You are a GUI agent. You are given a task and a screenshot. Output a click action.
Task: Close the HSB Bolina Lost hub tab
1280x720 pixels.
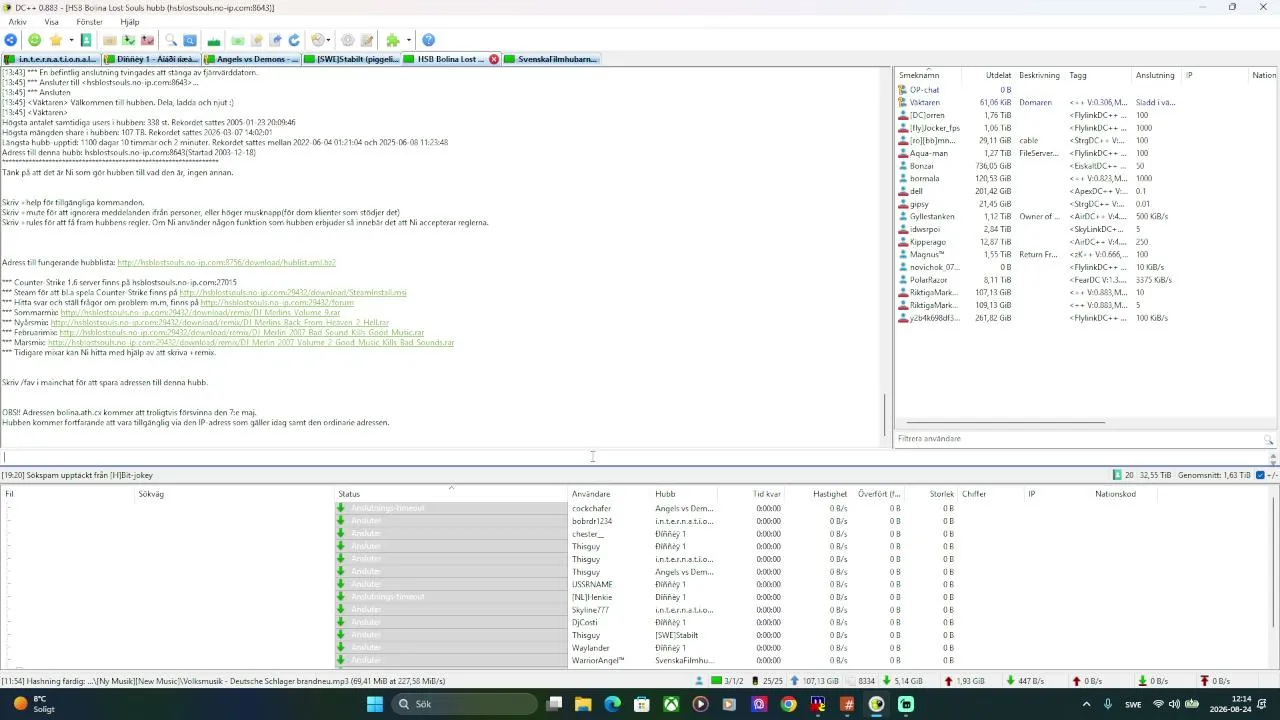click(x=494, y=59)
